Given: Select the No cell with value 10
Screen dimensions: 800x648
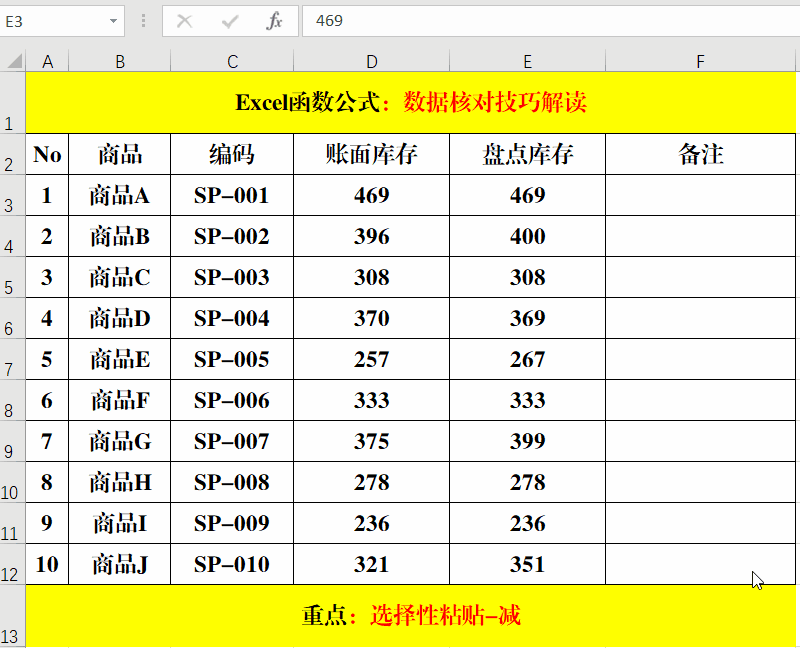Looking at the screenshot, I should click(x=47, y=564).
